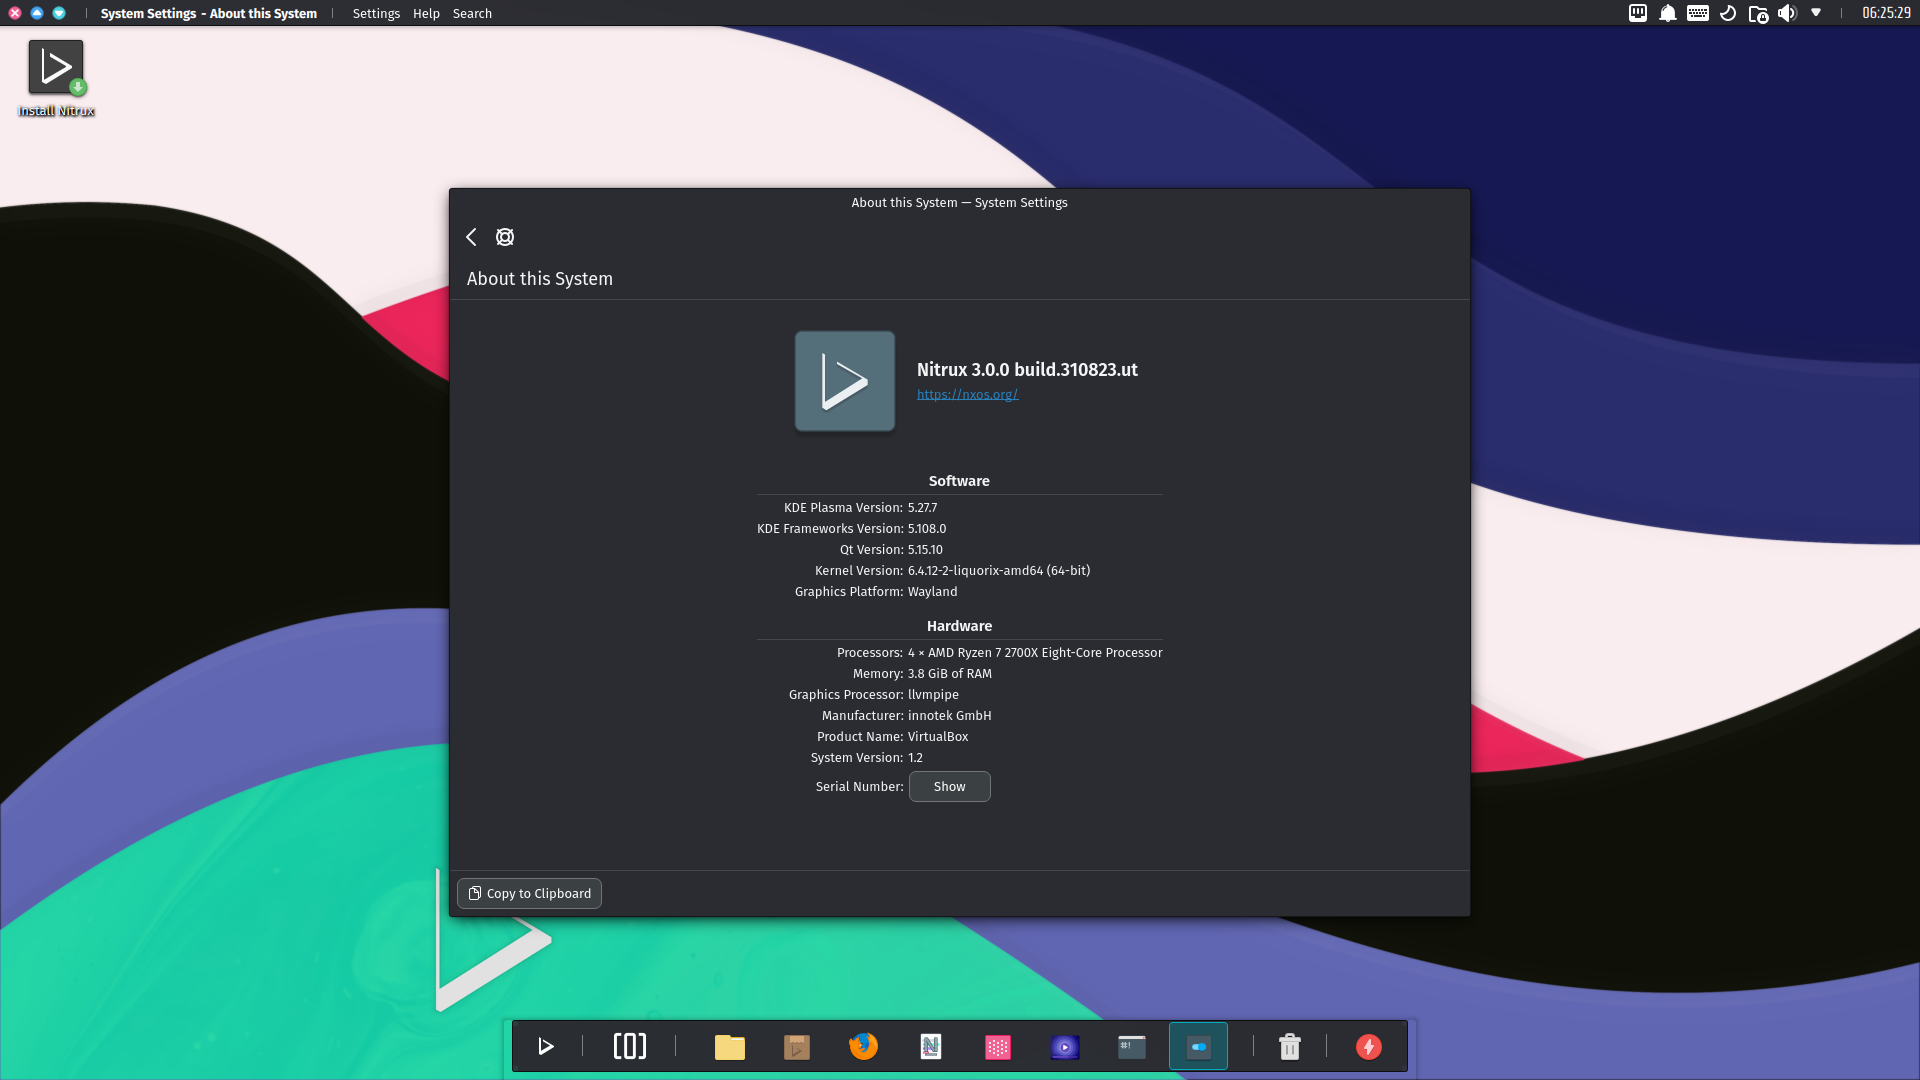The height and width of the screenshot is (1080, 1920).
Task: Select the app grid icon in taskbar
Action: pyautogui.click(x=998, y=1046)
